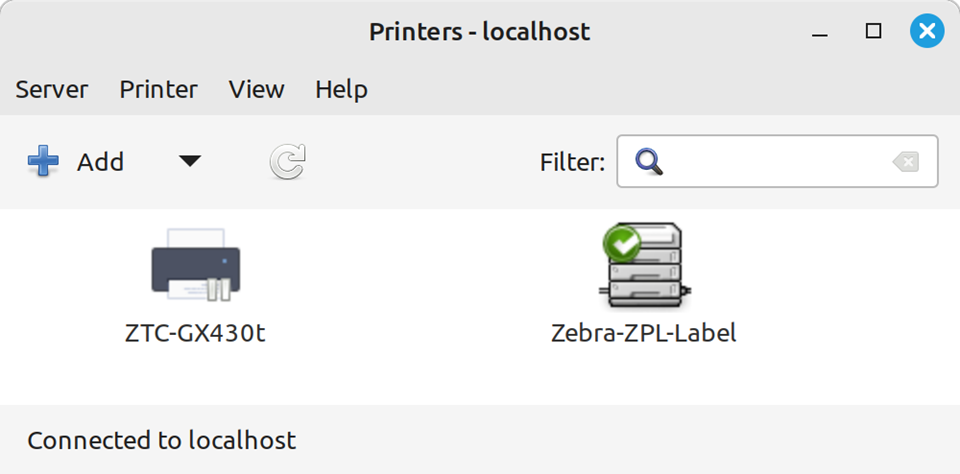Open the View menu
Viewport: 960px width, 474px height.
point(256,89)
